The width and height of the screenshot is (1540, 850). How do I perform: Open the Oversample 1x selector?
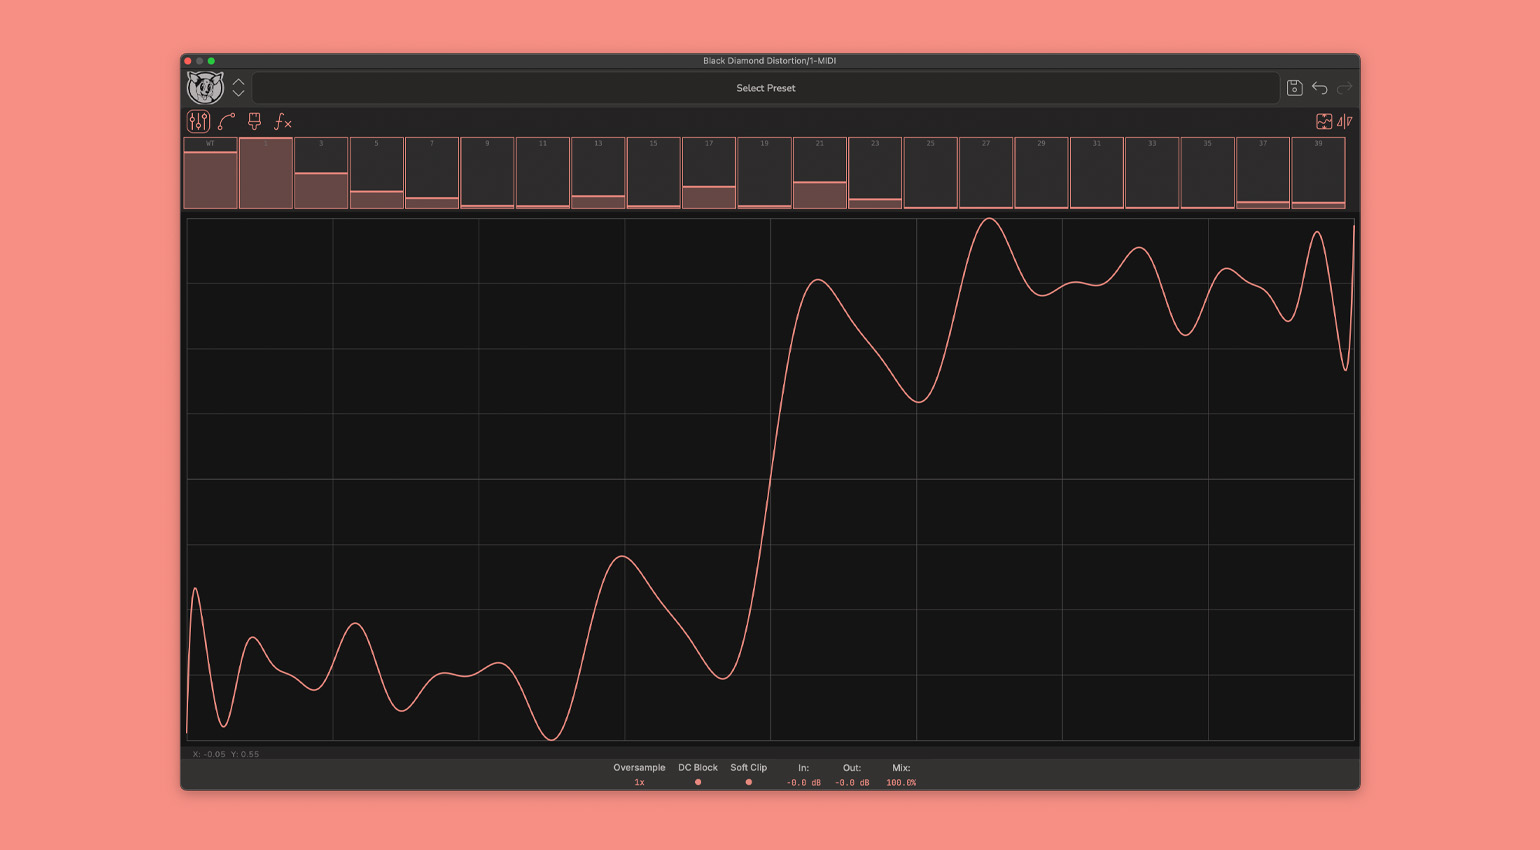tap(639, 782)
